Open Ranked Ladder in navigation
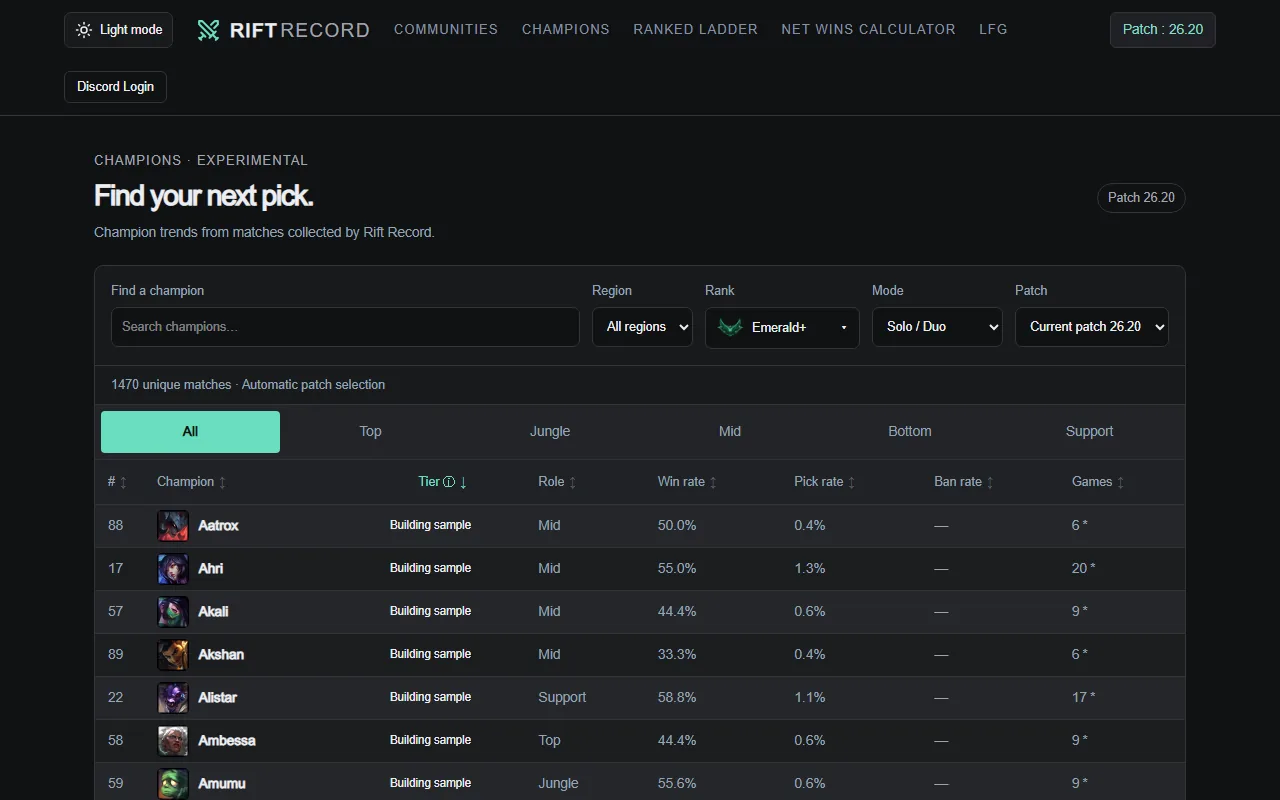 (x=695, y=29)
